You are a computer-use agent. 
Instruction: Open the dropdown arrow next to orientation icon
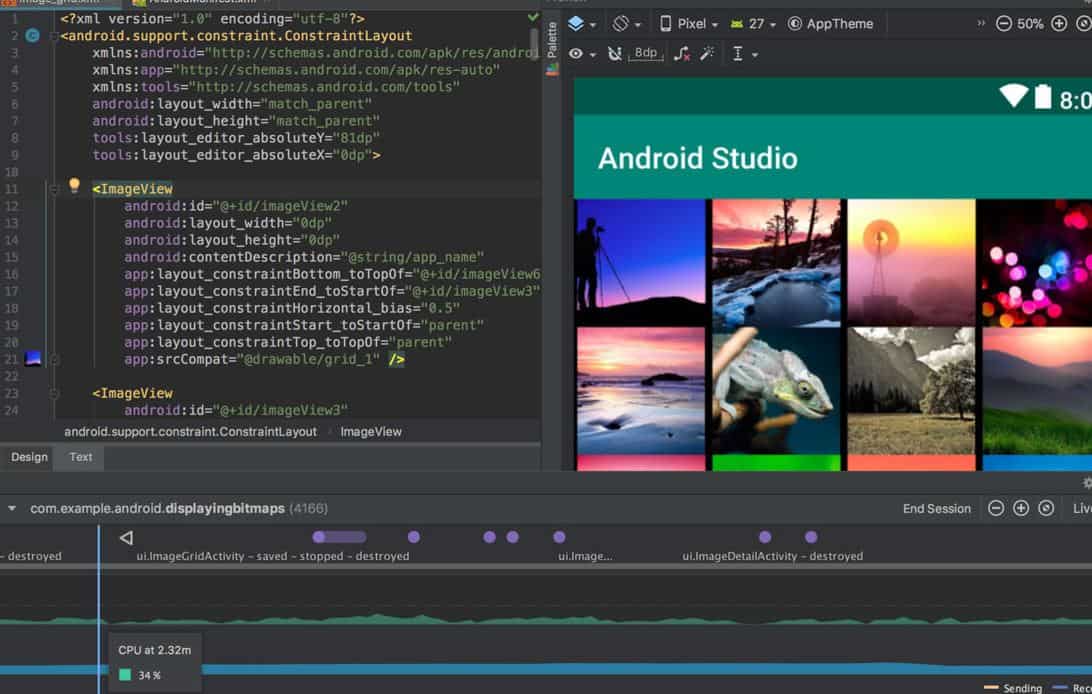[x=637, y=24]
